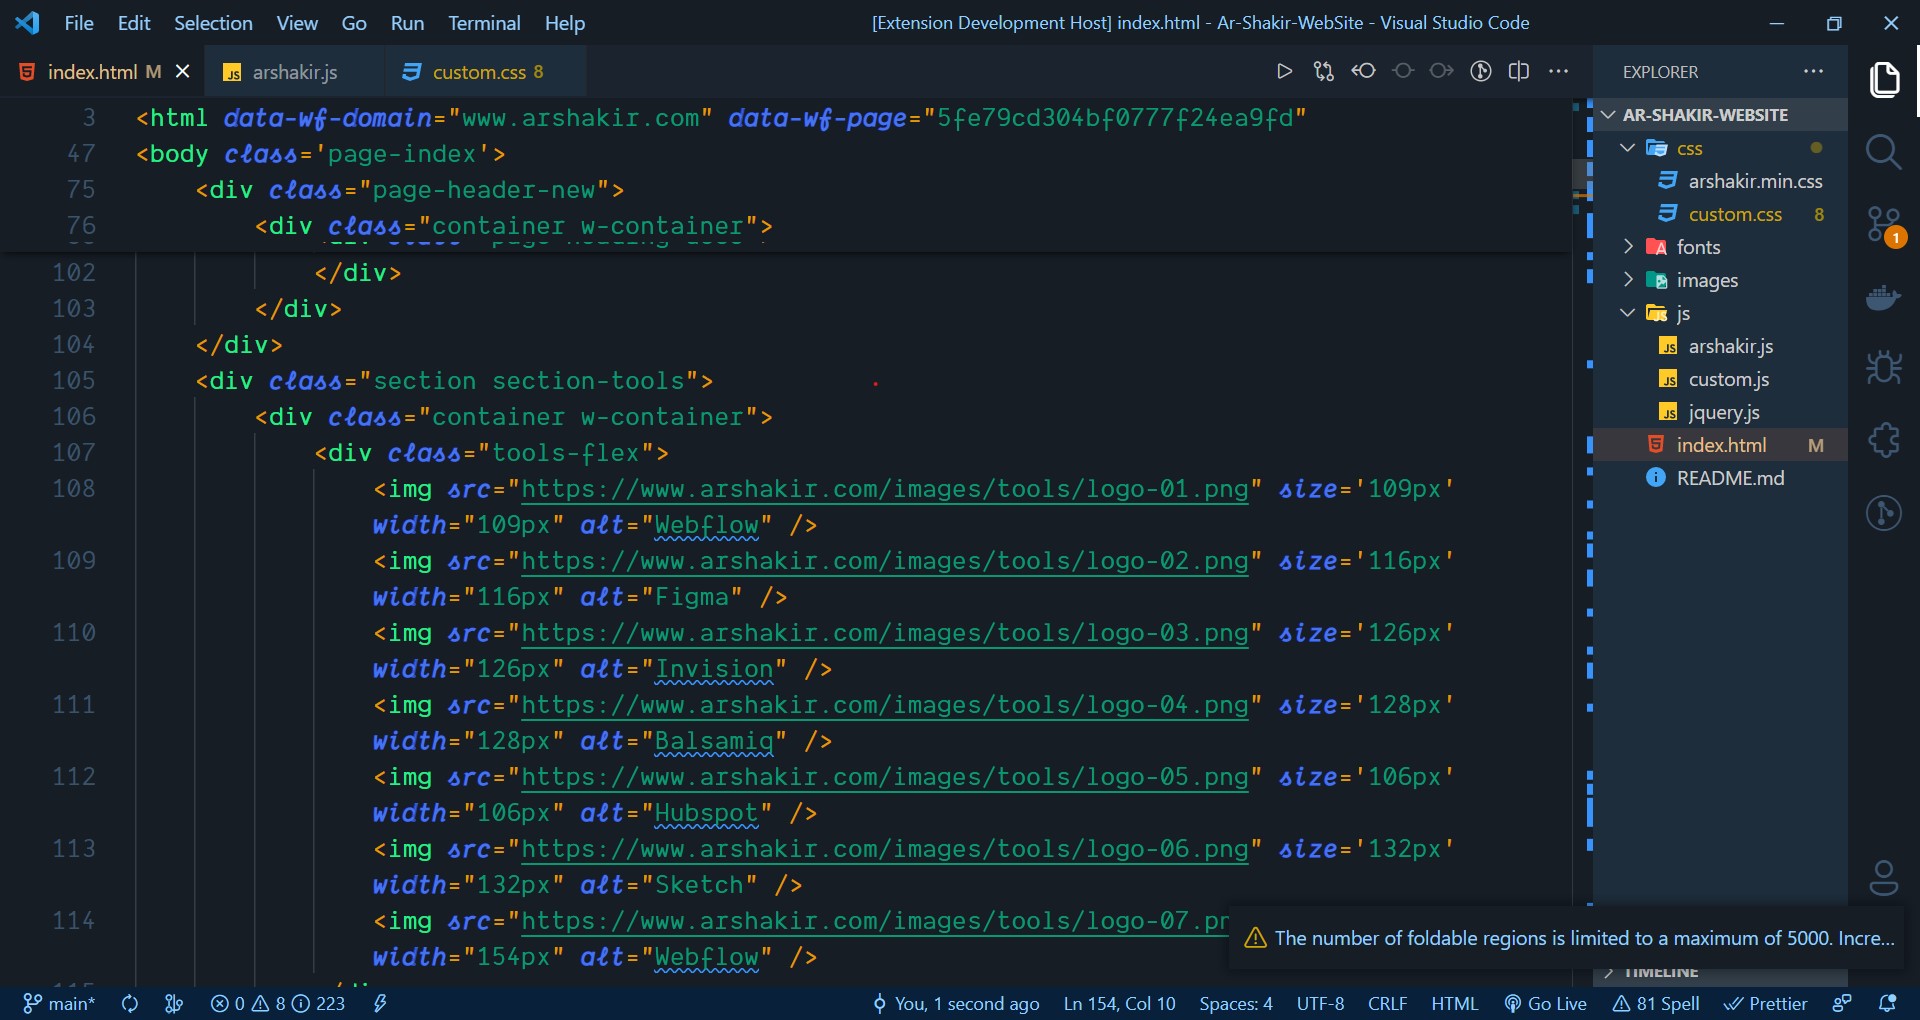1920x1020 pixels.
Task: Select index.html in the explorer tree
Action: coord(1721,445)
